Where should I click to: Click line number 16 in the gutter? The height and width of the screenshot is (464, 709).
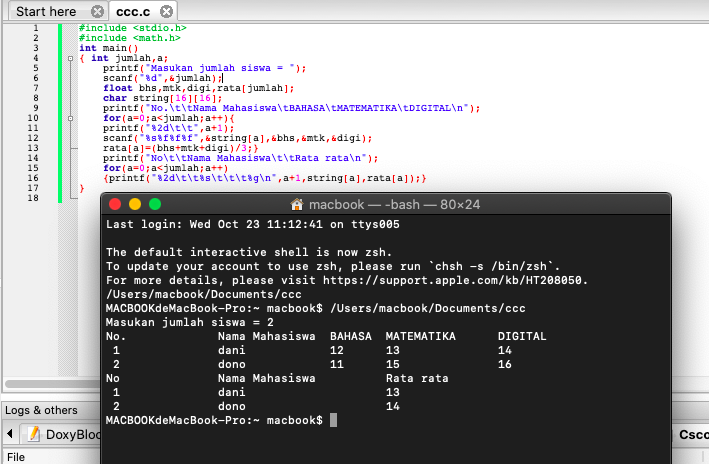click(33, 178)
